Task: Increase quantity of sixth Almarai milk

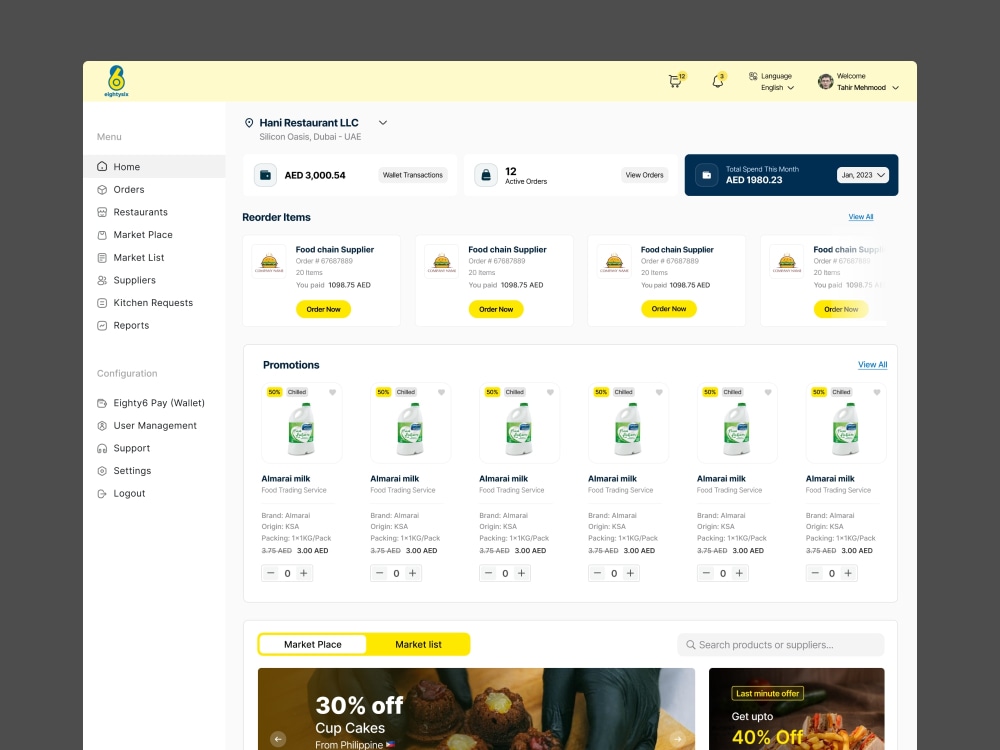Action: pyautogui.click(x=848, y=573)
